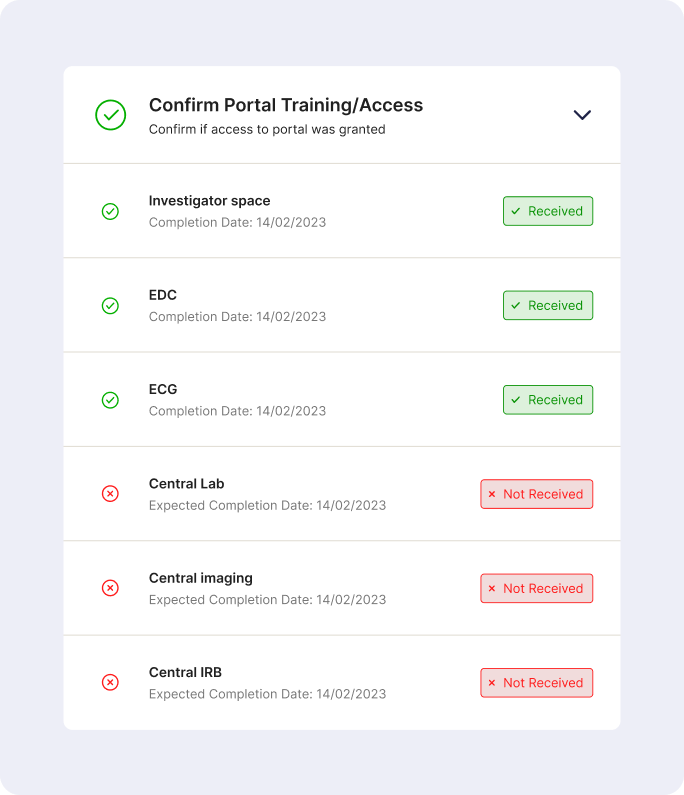The width and height of the screenshot is (684, 795).
Task: Click the ECG completion date text
Action: pyautogui.click(x=237, y=411)
